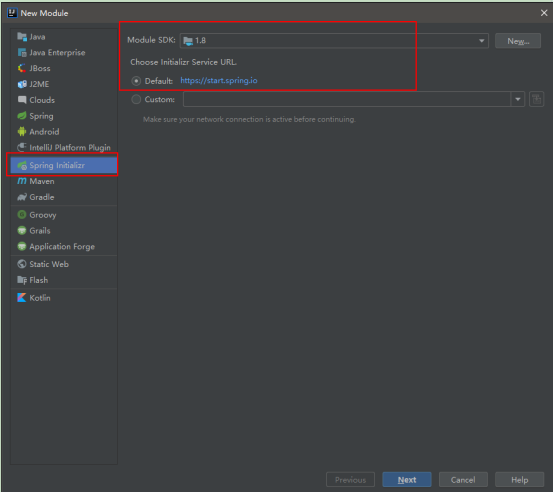This screenshot has width=553, height=492.
Task: Select the JBoss module icon
Action: [22, 68]
